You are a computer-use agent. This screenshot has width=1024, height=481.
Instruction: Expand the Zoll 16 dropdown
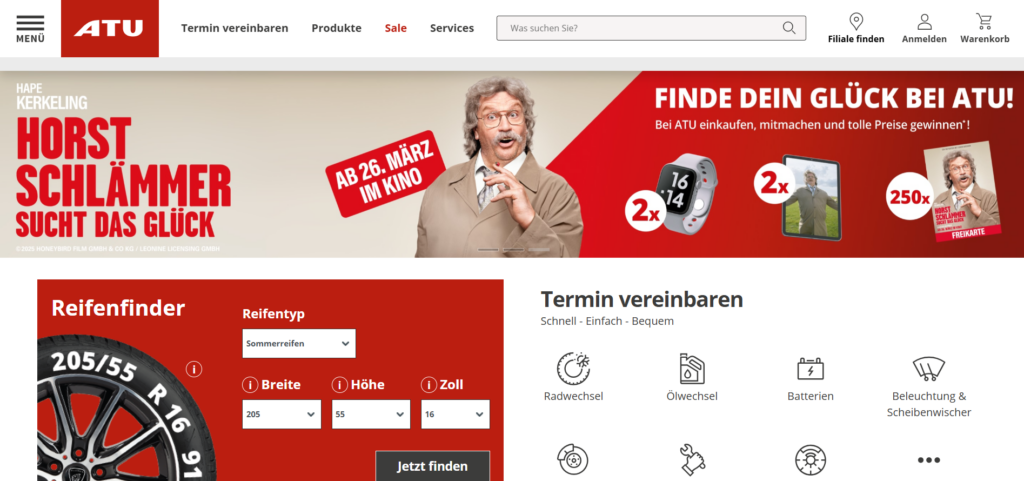click(x=455, y=414)
